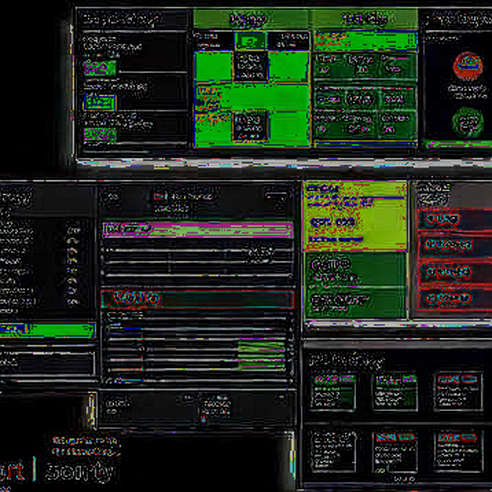The width and height of the screenshot is (492, 492).
Task: Toggle the small indicator at the top-right of the middle panel
Action: coord(276,196)
